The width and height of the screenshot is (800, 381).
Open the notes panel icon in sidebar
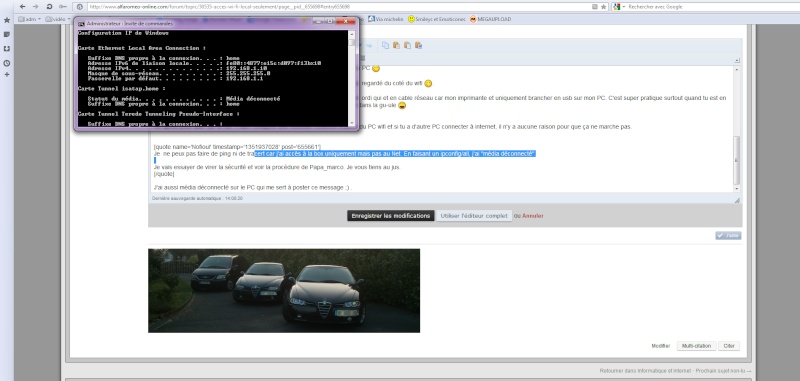pyautogui.click(x=7, y=34)
